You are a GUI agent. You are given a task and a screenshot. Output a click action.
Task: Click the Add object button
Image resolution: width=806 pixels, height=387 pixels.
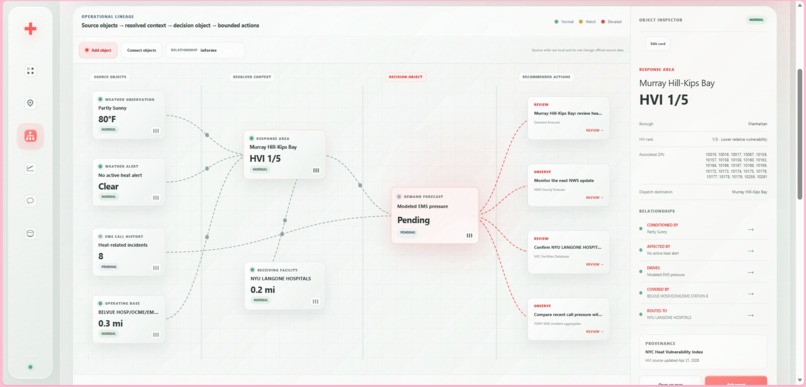98,50
